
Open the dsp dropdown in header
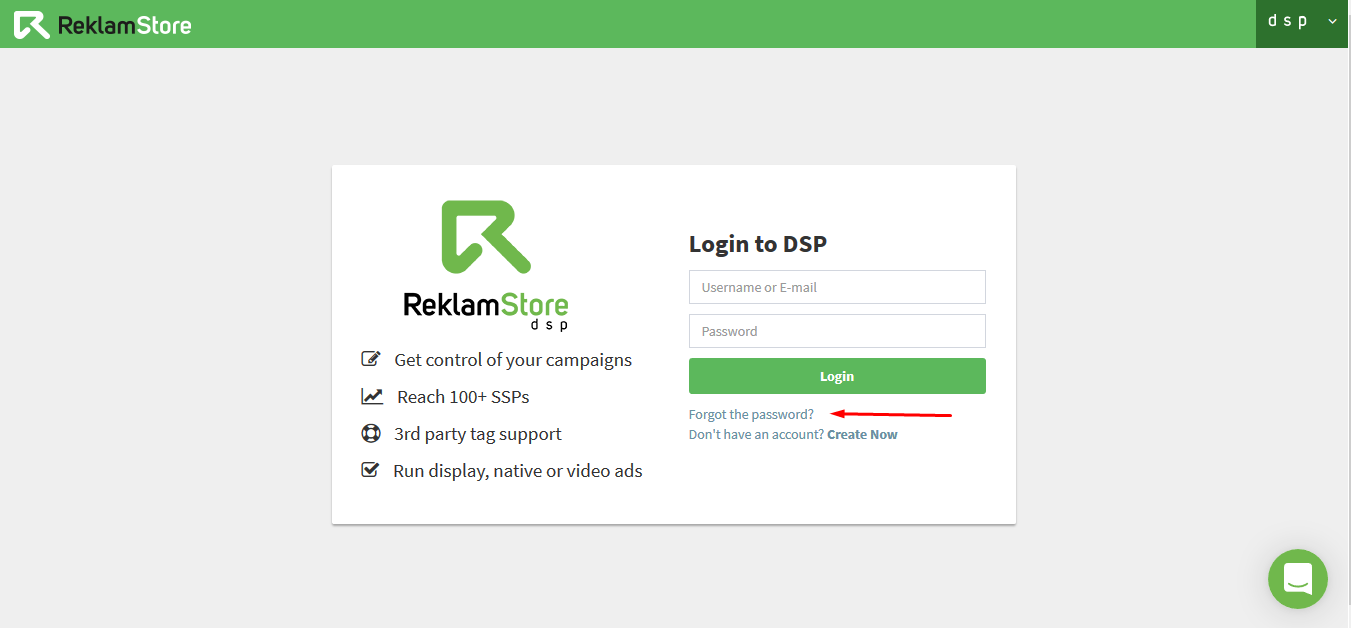coord(1302,22)
